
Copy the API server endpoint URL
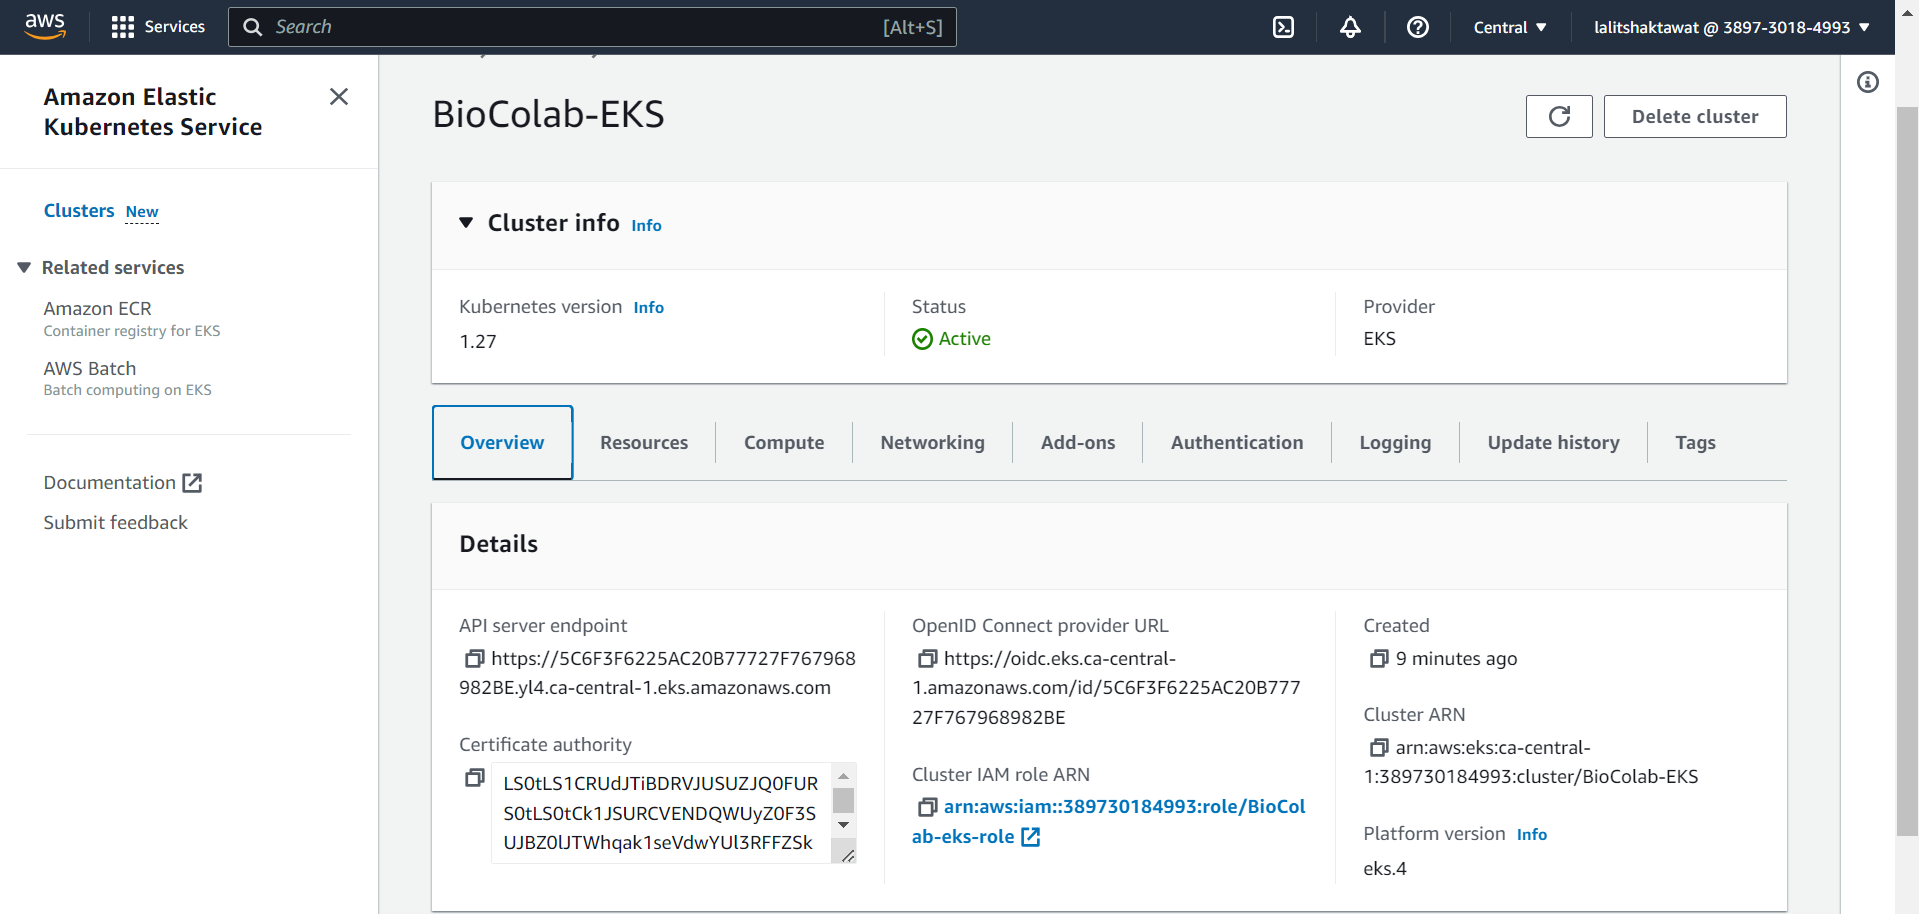pos(474,658)
